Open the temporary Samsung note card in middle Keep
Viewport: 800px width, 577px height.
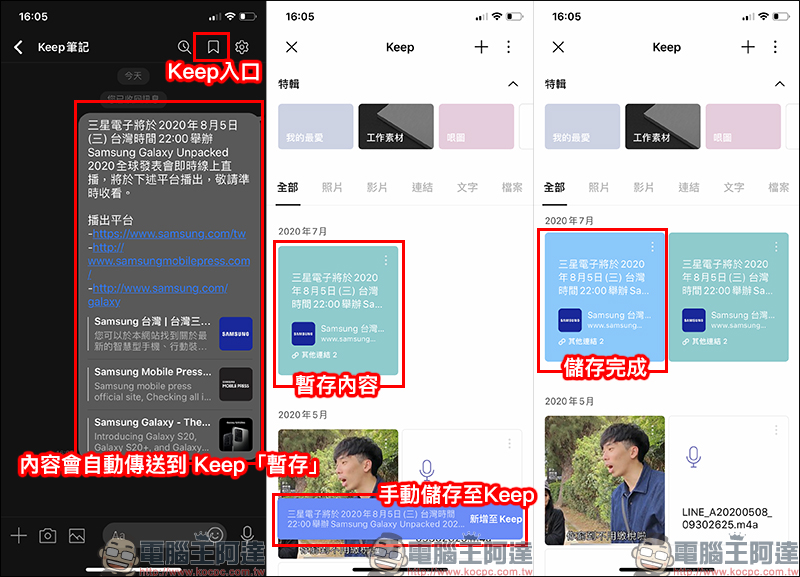pos(338,310)
